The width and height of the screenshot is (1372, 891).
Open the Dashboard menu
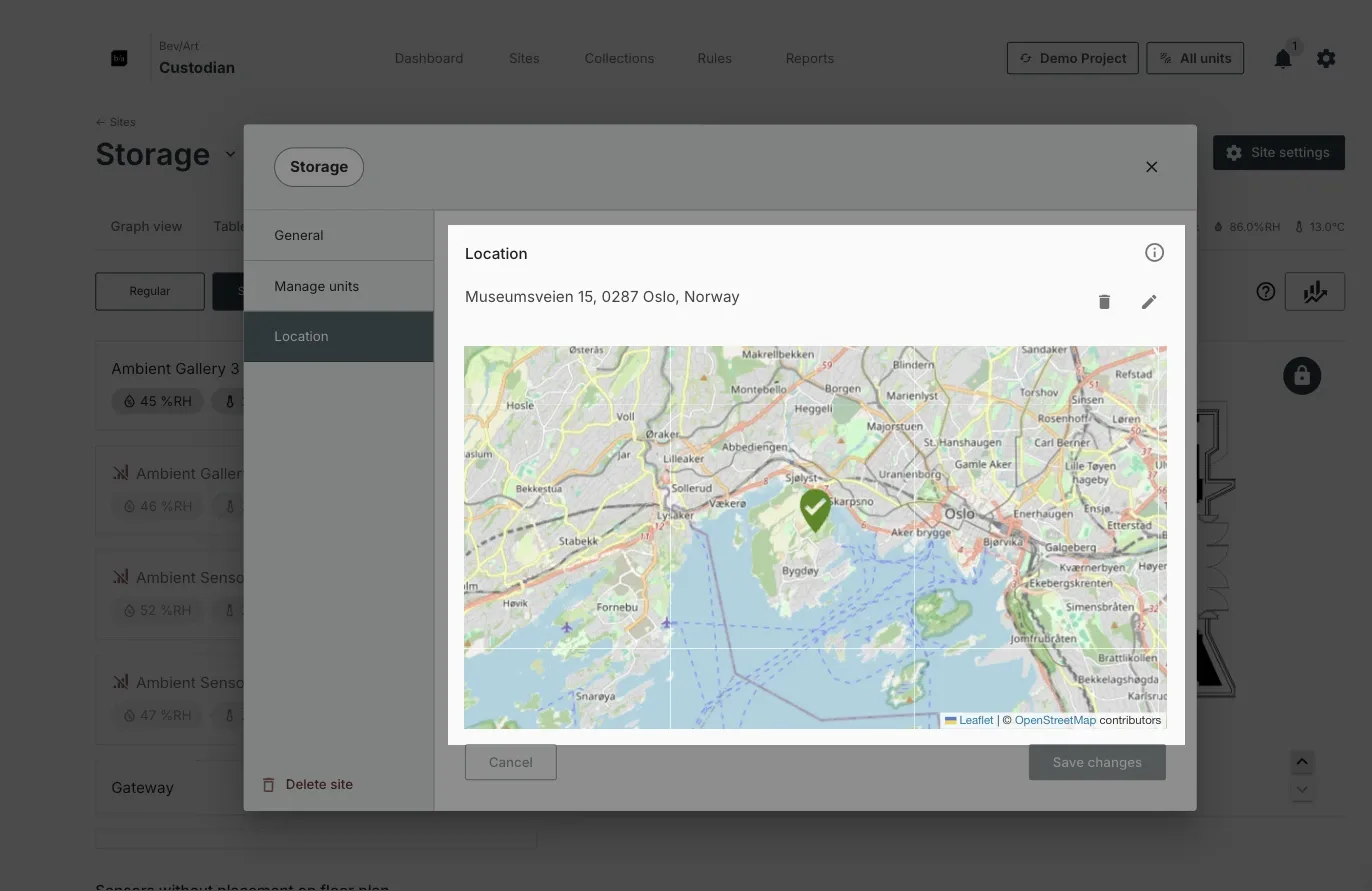429,59
